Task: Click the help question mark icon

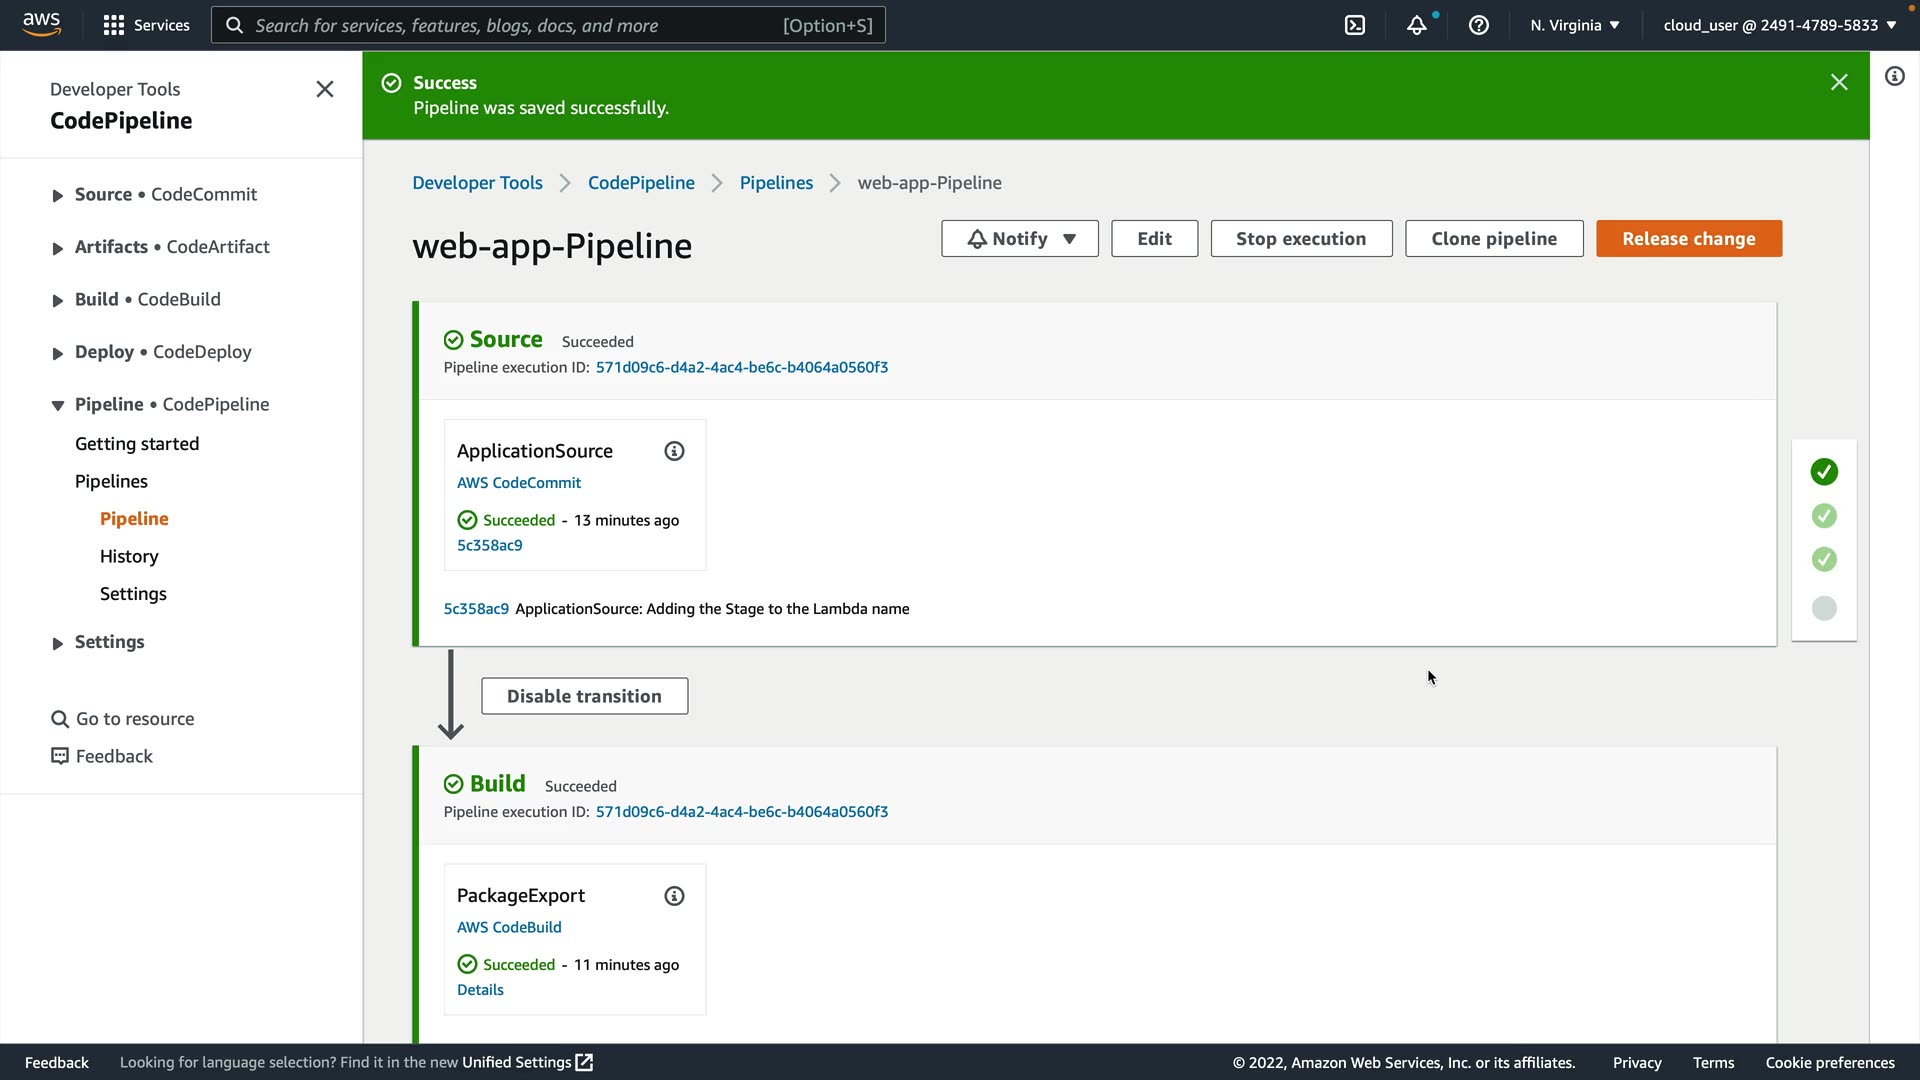Action: tap(1479, 25)
